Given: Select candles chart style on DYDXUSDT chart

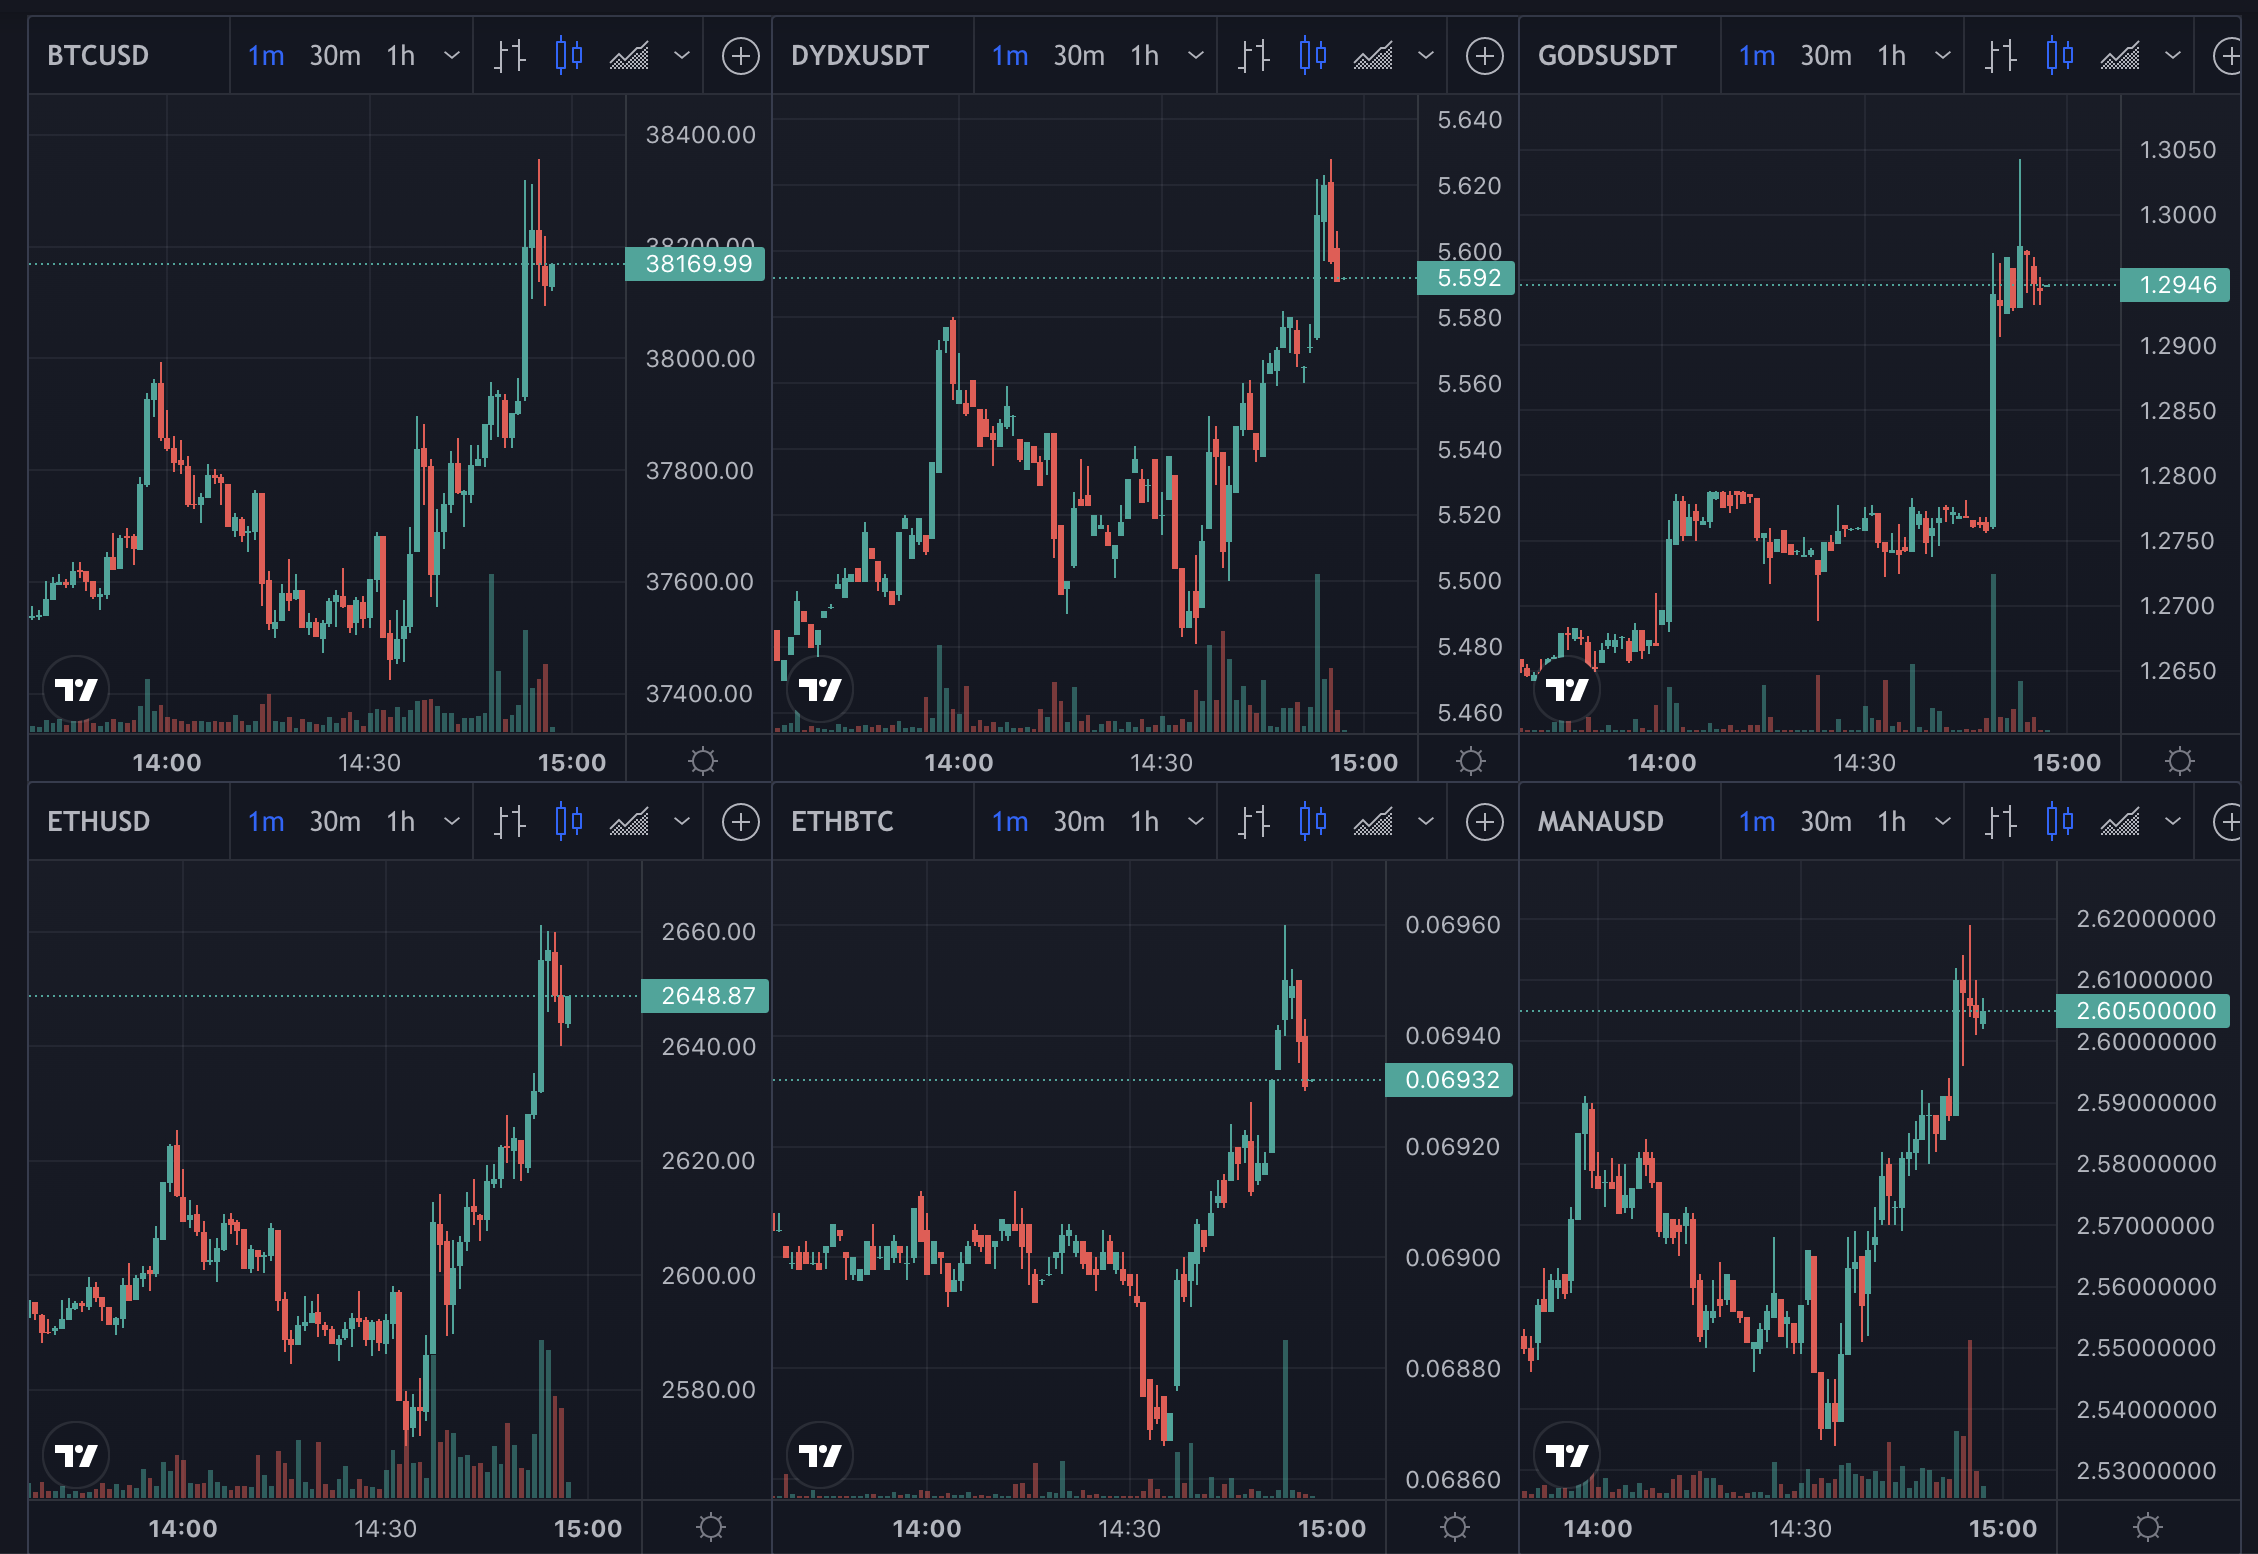Looking at the screenshot, I should click(x=1312, y=56).
